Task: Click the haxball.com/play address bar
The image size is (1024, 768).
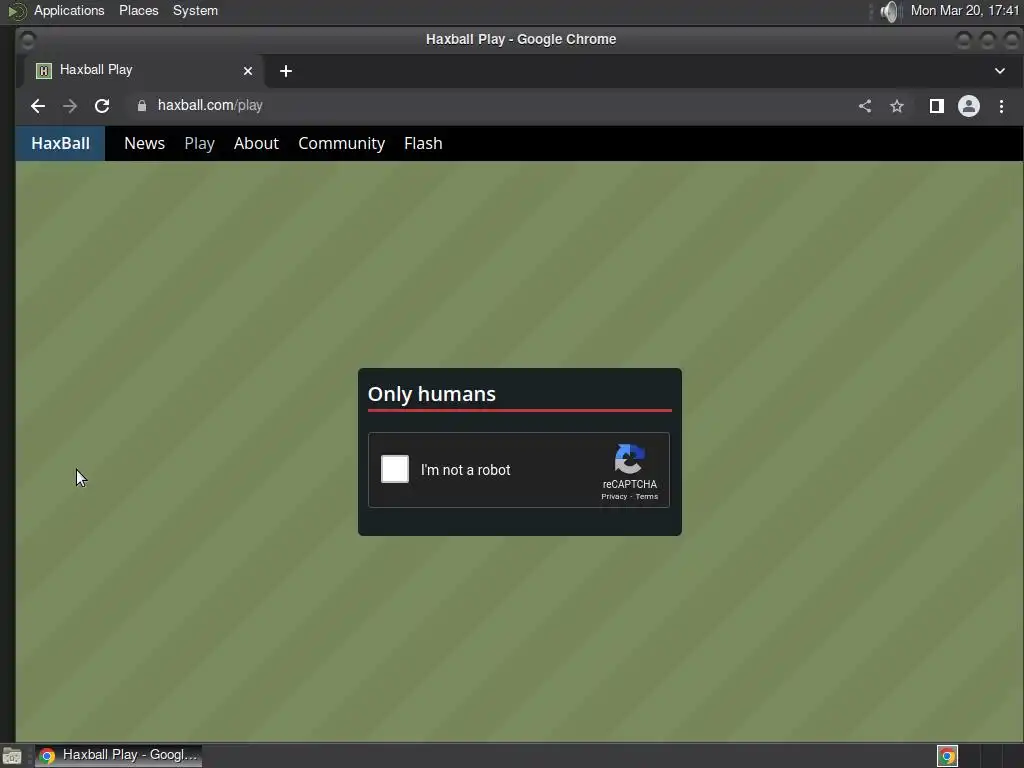Action: pos(490,105)
